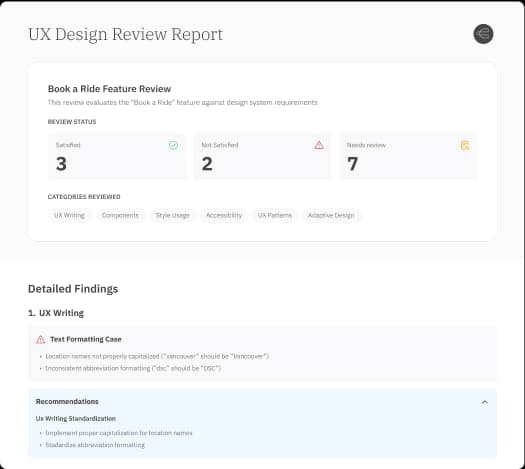Click the dark circular logo icon
525x469 pixels.
pyautogui.click(x=483, y=34)
